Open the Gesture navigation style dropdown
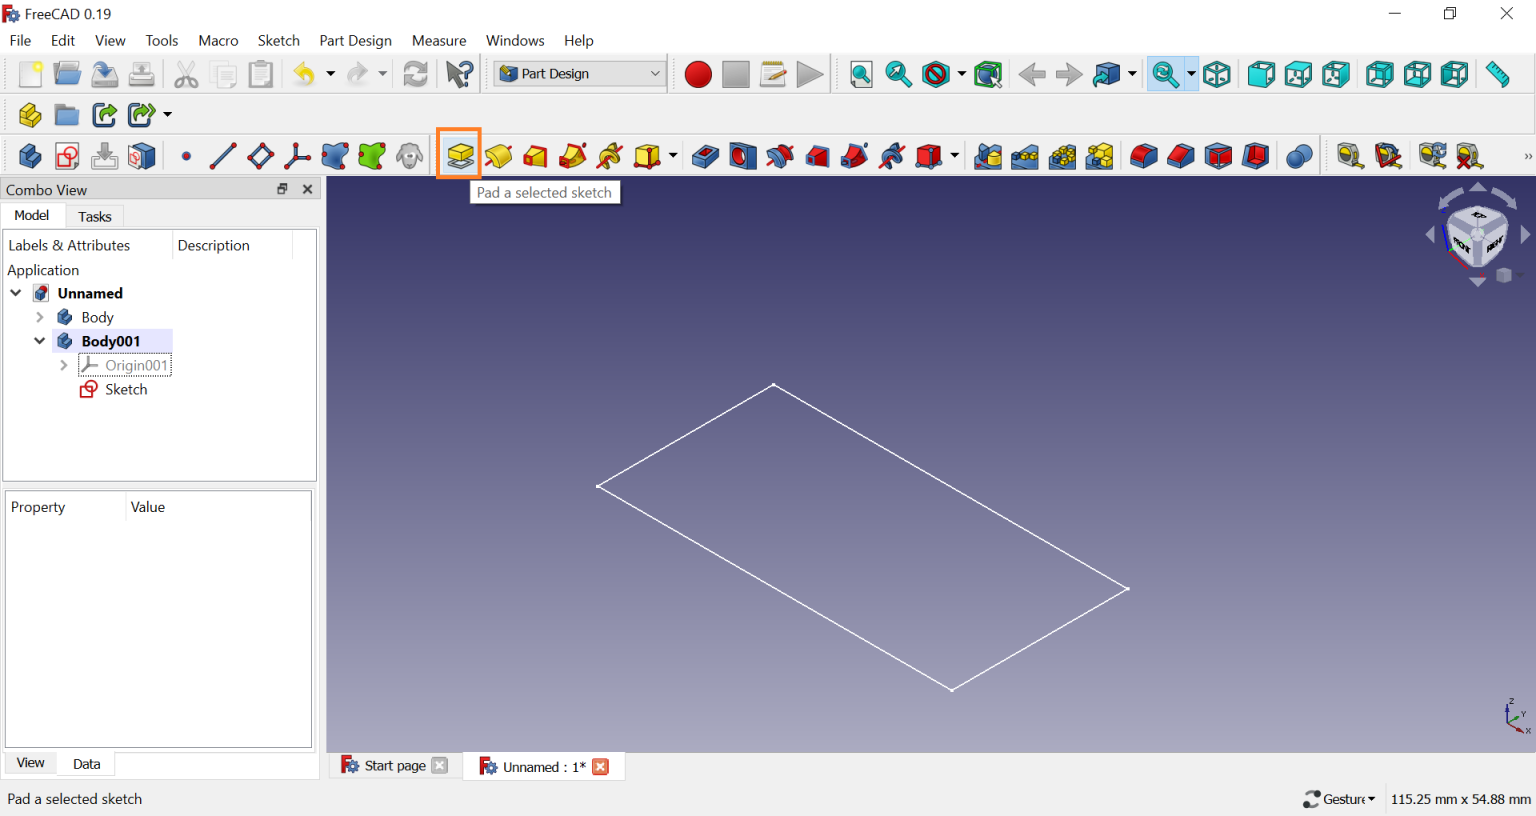The height and width of the screenshot is (816, 1536). pyautogui.click(x=1340, y=798)
